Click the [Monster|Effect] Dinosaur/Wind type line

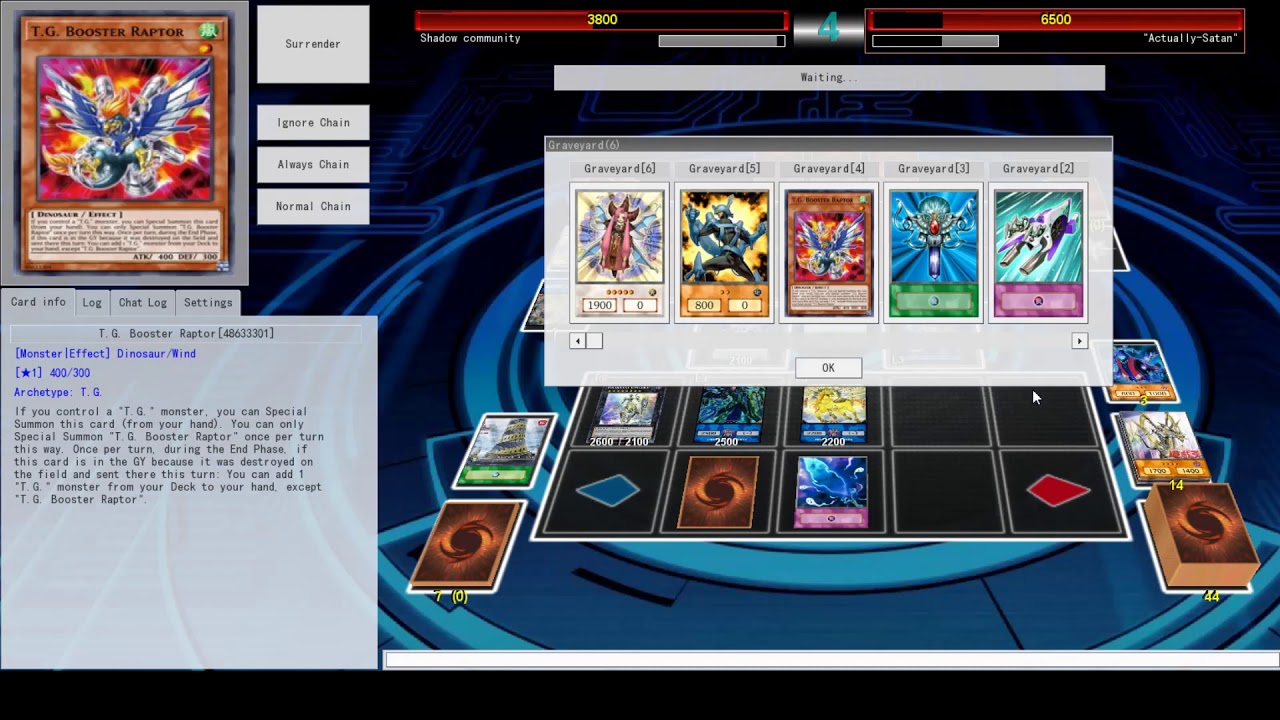[105, 353]
